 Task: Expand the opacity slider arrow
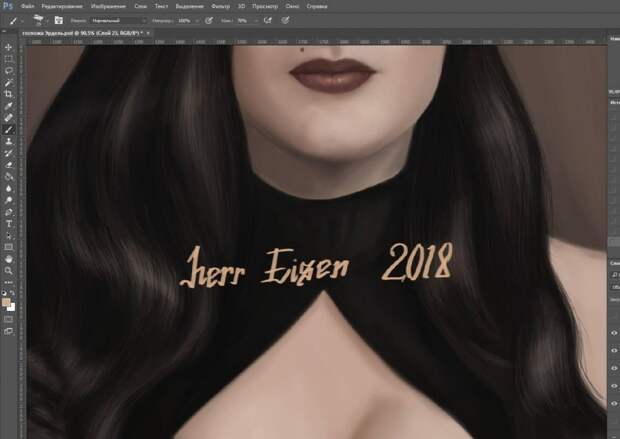(197, 21)
